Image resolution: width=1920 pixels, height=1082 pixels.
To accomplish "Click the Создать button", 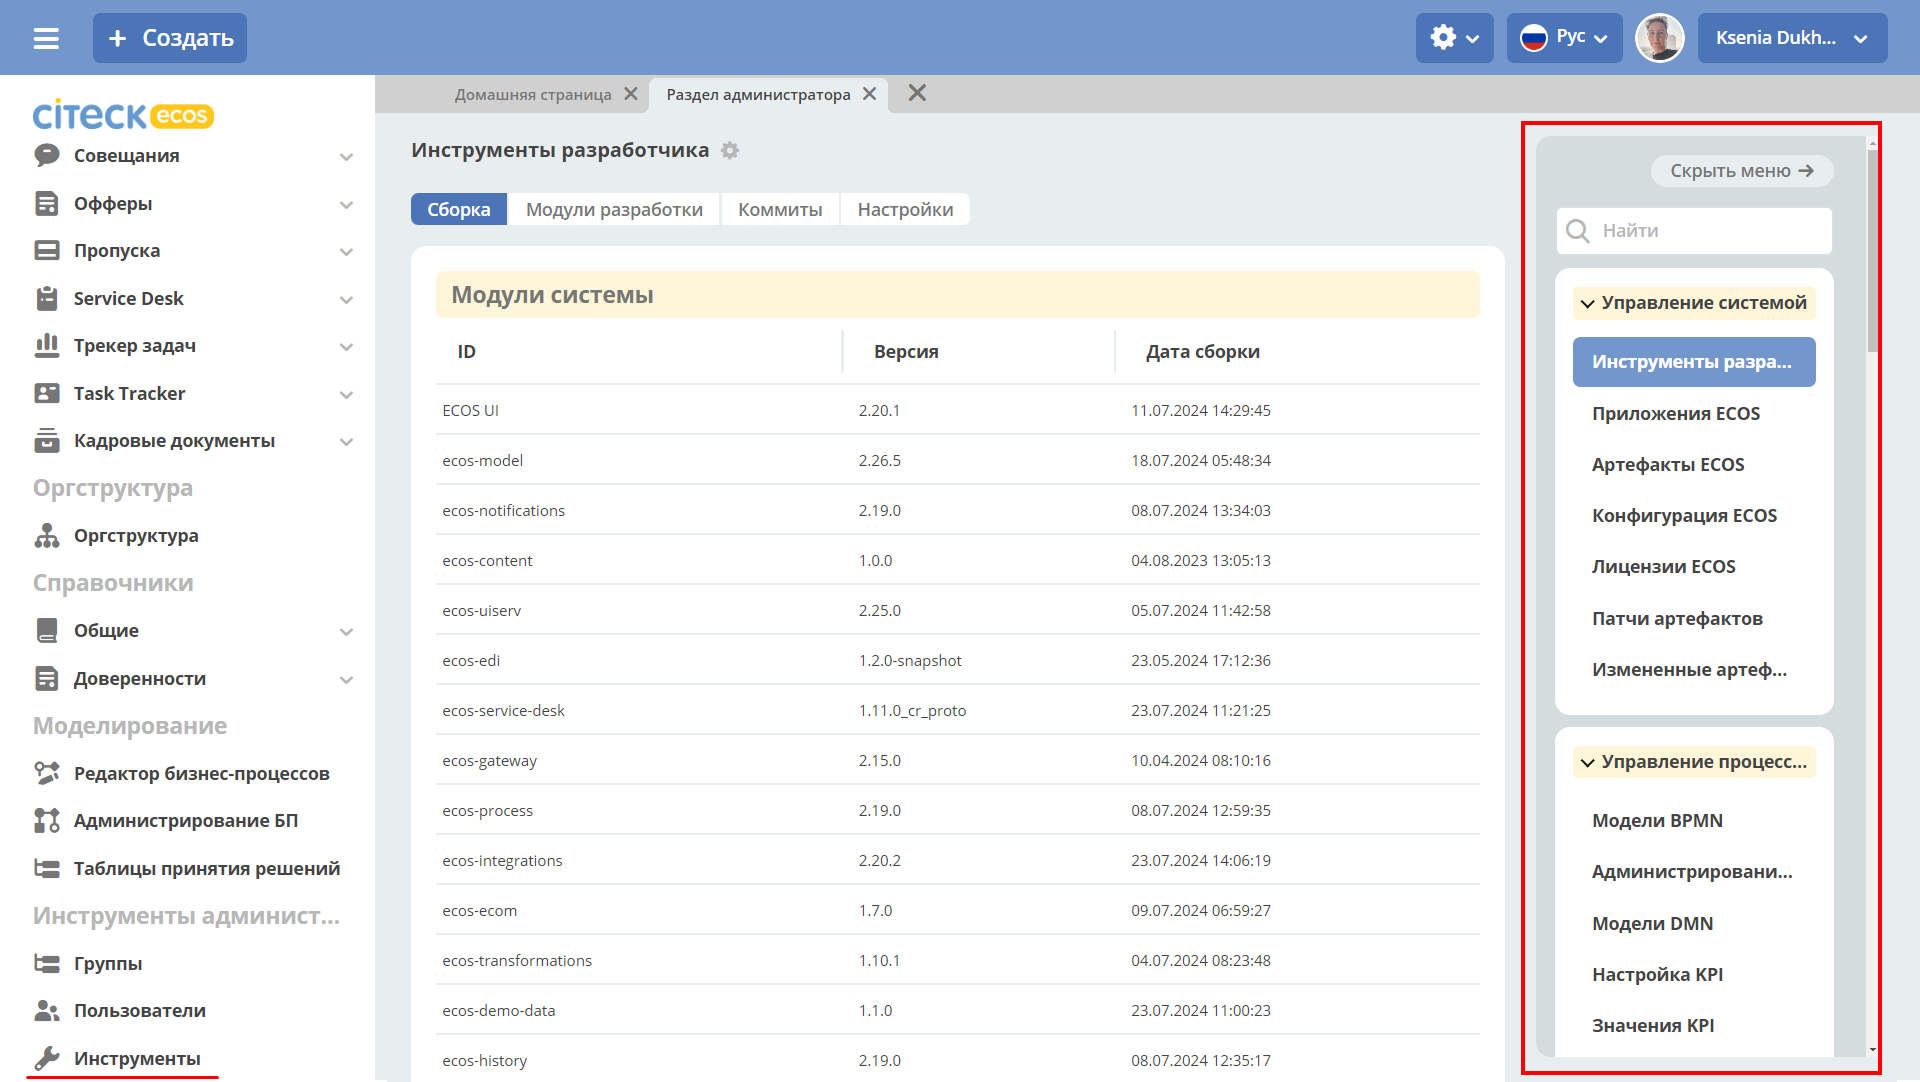I will click(170, 38).
